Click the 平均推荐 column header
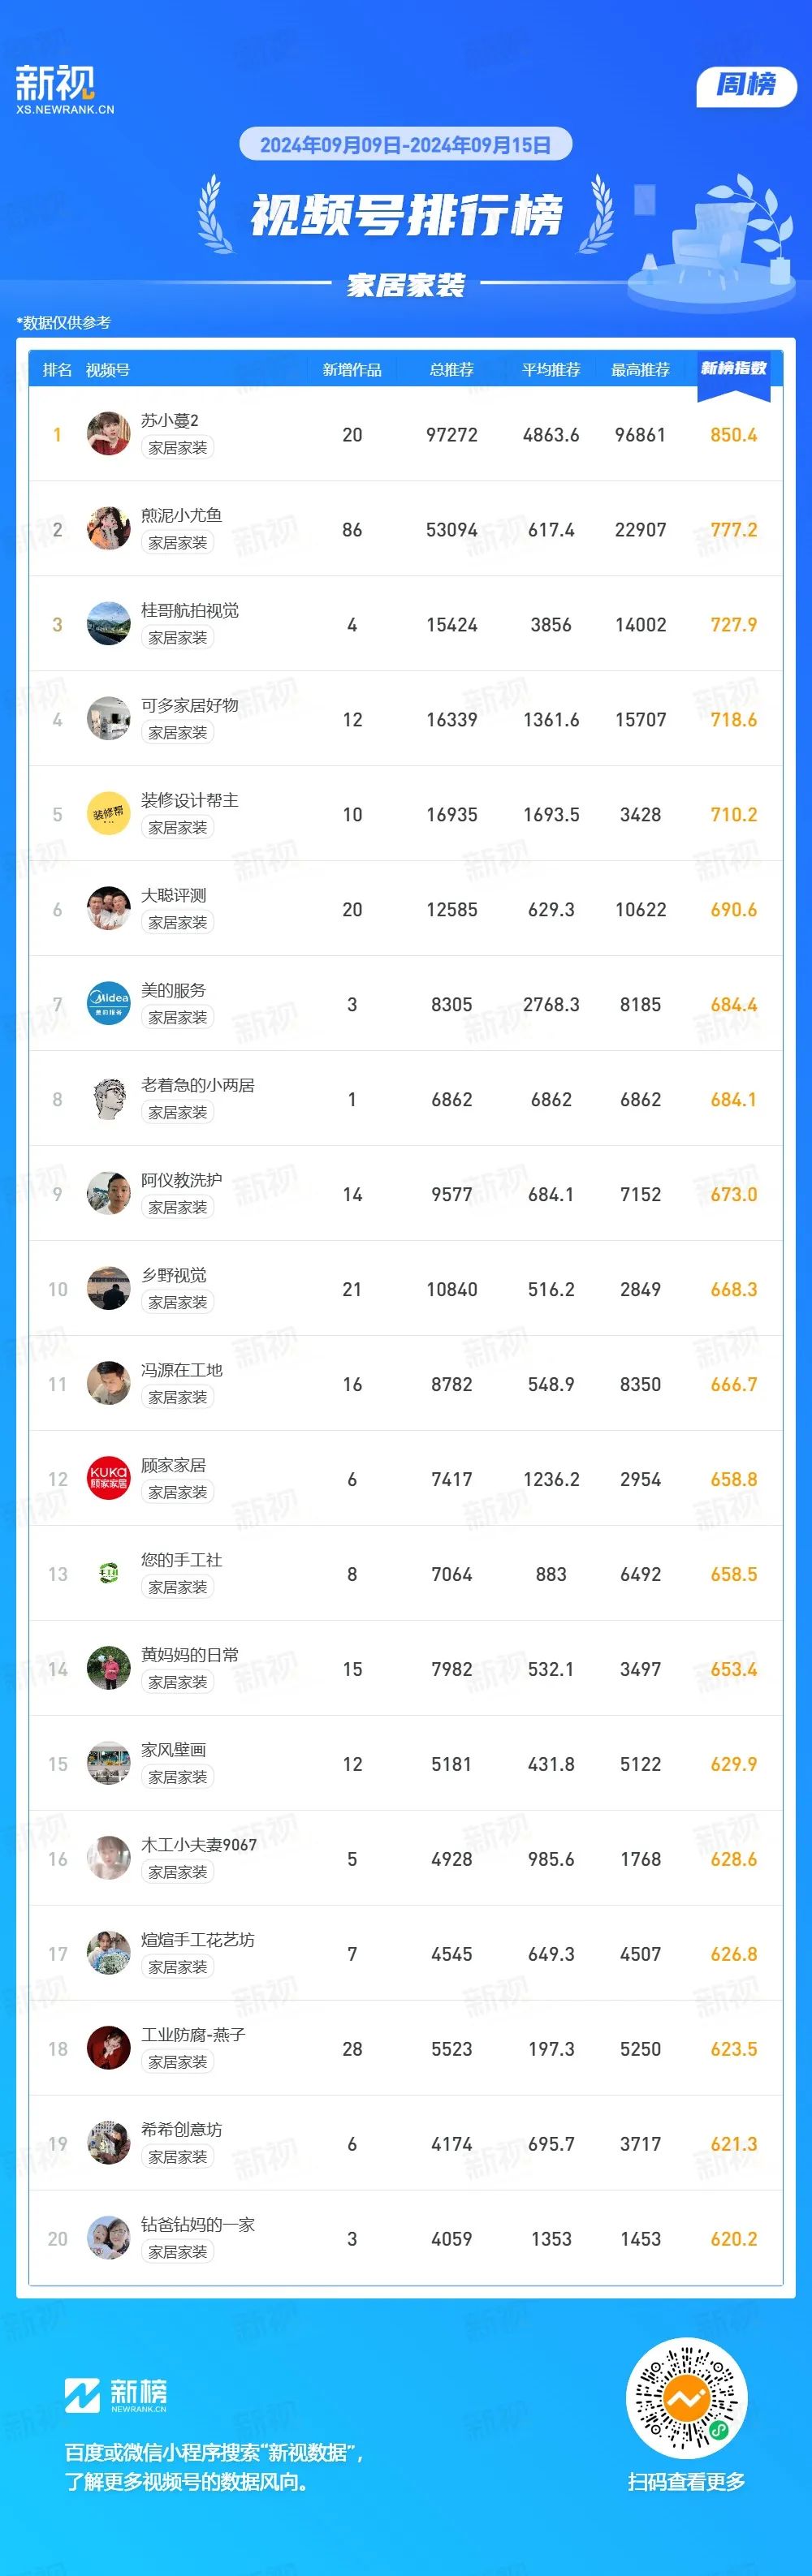The height and width of the screenshot is (2576, 812). click(551, 370)
